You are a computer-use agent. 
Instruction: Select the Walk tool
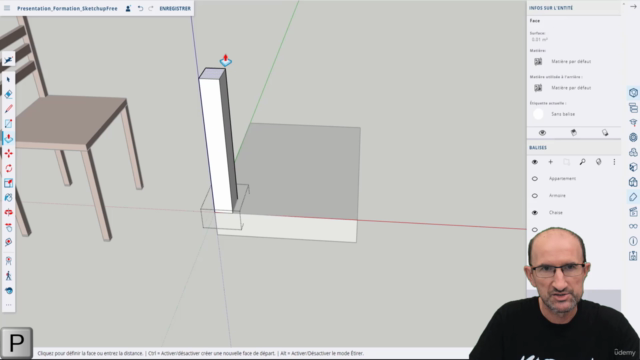point(9,276)
